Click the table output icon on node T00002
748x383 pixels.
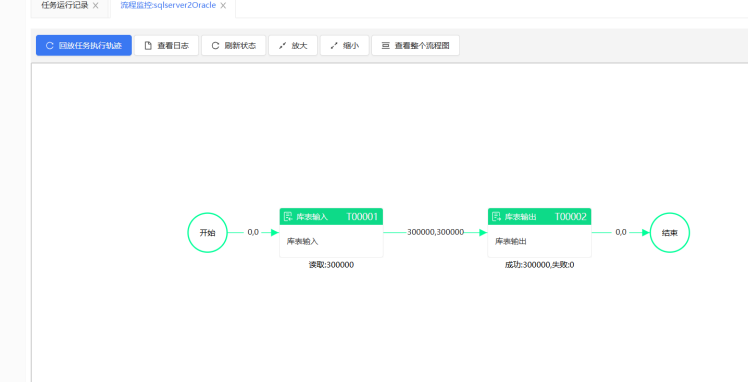coord(496,217)
